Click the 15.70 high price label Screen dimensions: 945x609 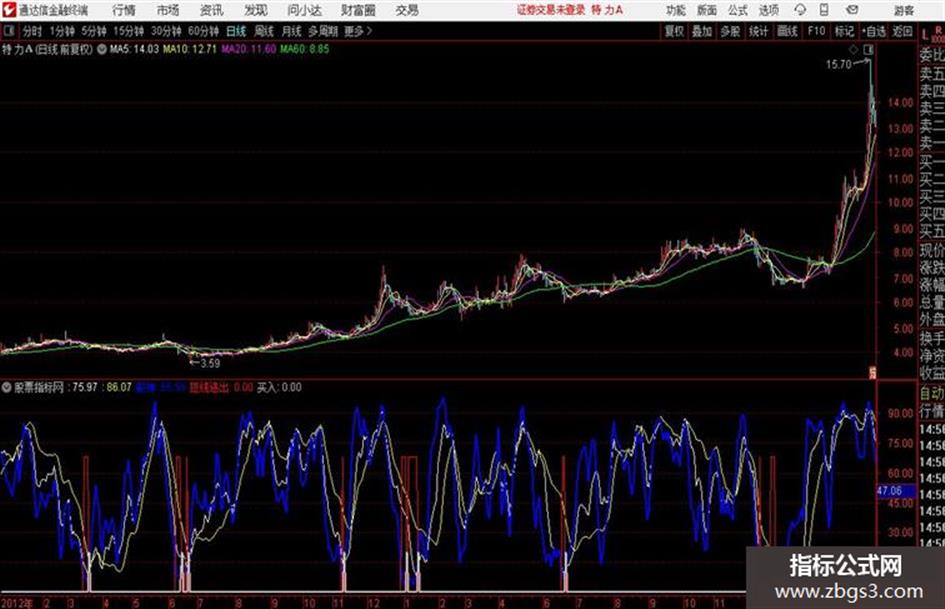pos(838,65)
